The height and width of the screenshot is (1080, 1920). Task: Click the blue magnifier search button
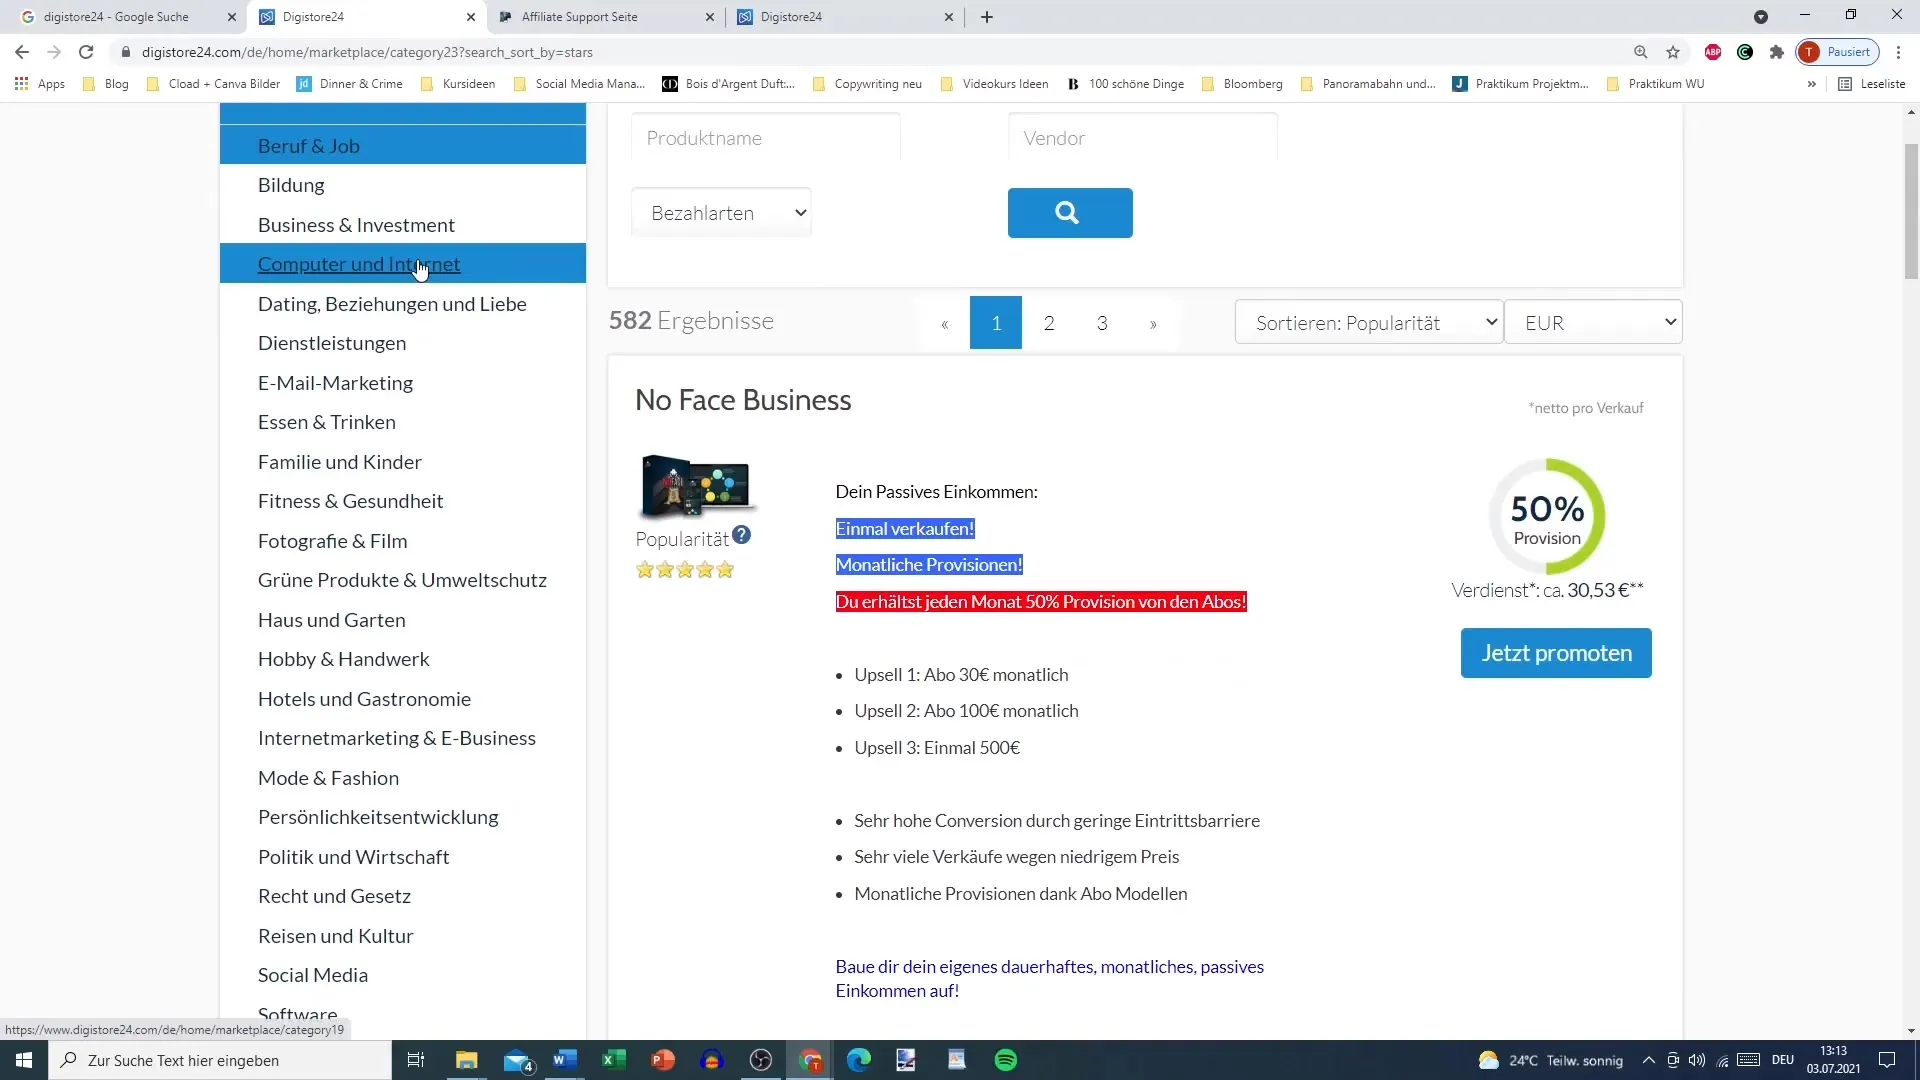[x=1070, y=213]
